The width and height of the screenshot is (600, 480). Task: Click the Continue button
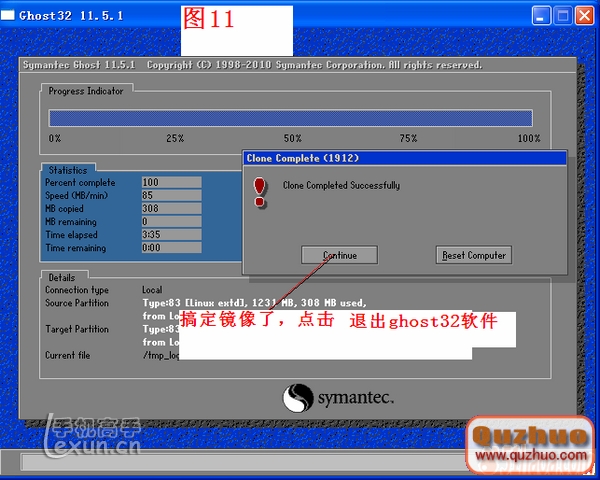339,255
